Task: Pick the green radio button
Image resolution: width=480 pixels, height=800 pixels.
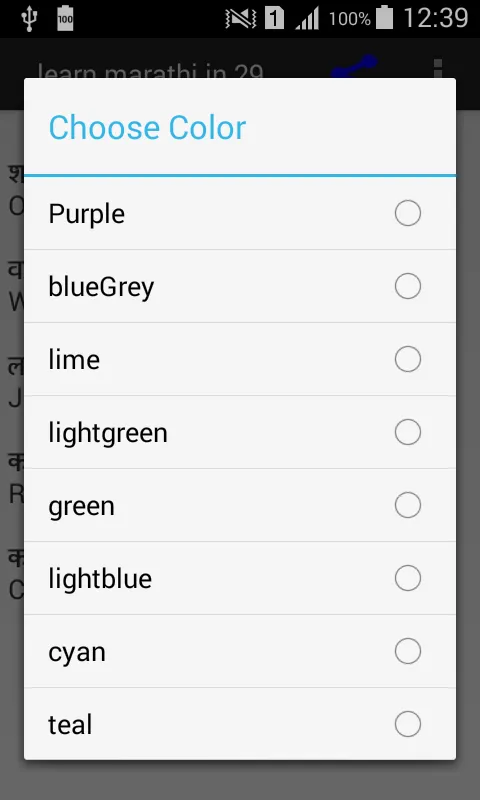Action: pyautogui.click(x=408, y=505)
